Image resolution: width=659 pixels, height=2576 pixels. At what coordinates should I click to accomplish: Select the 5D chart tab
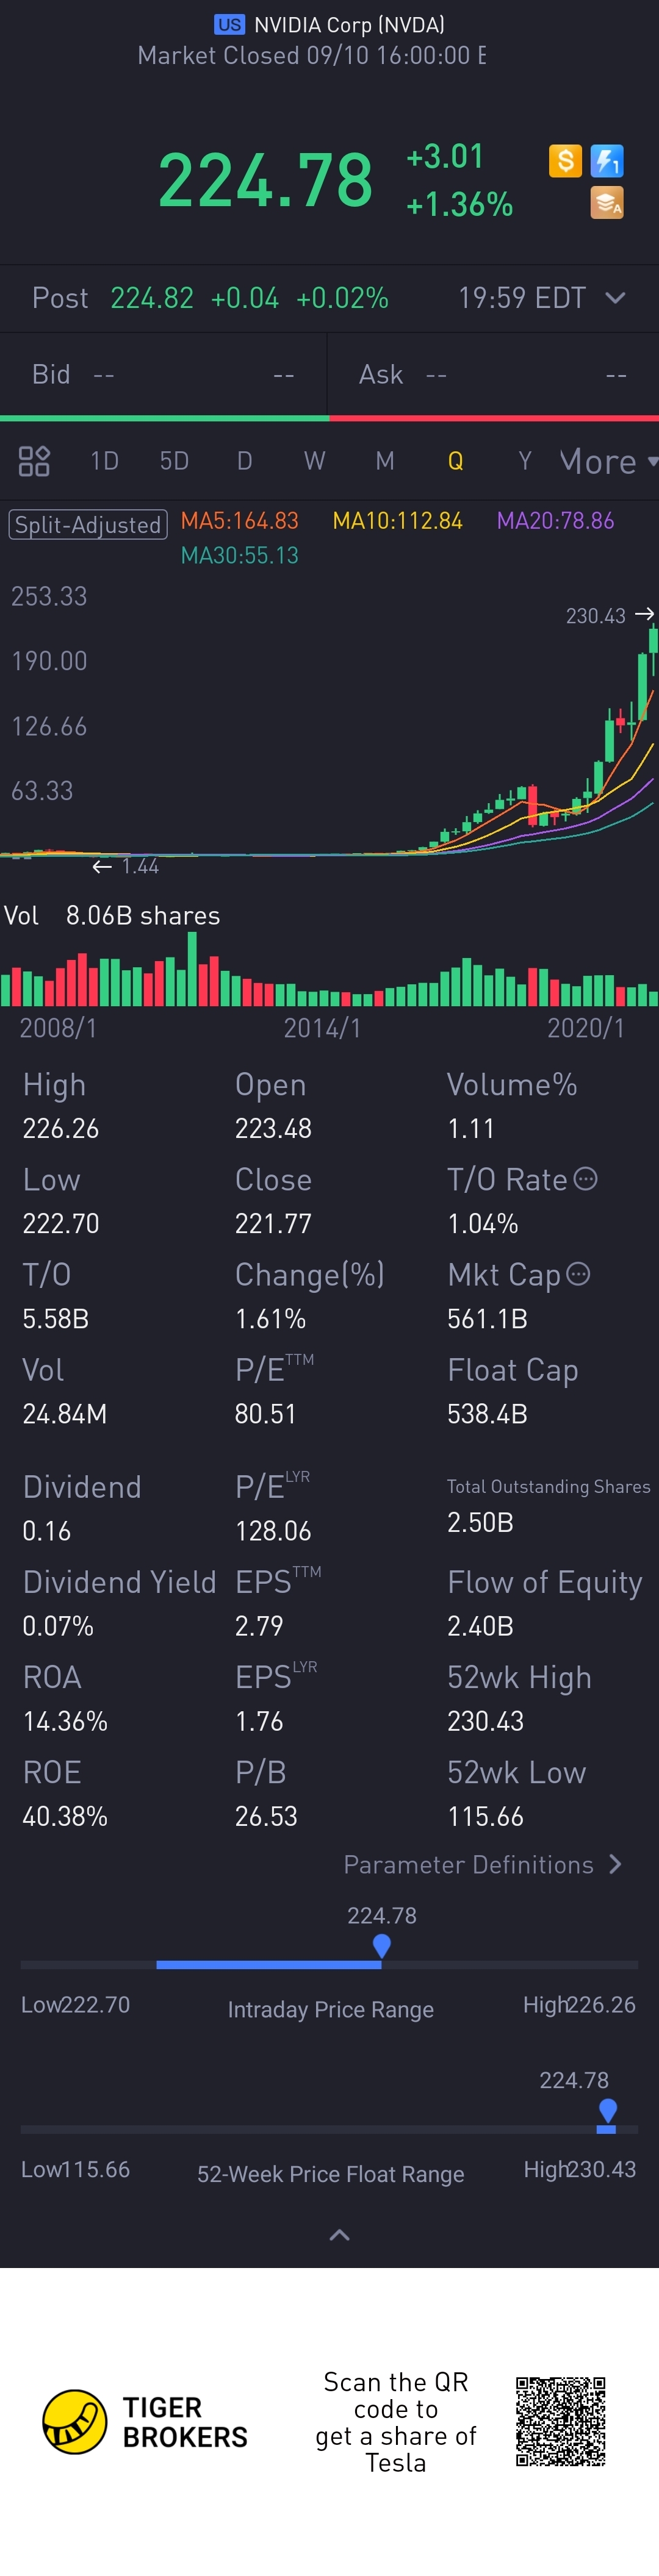pyautogui.click(x=174, y=461)
